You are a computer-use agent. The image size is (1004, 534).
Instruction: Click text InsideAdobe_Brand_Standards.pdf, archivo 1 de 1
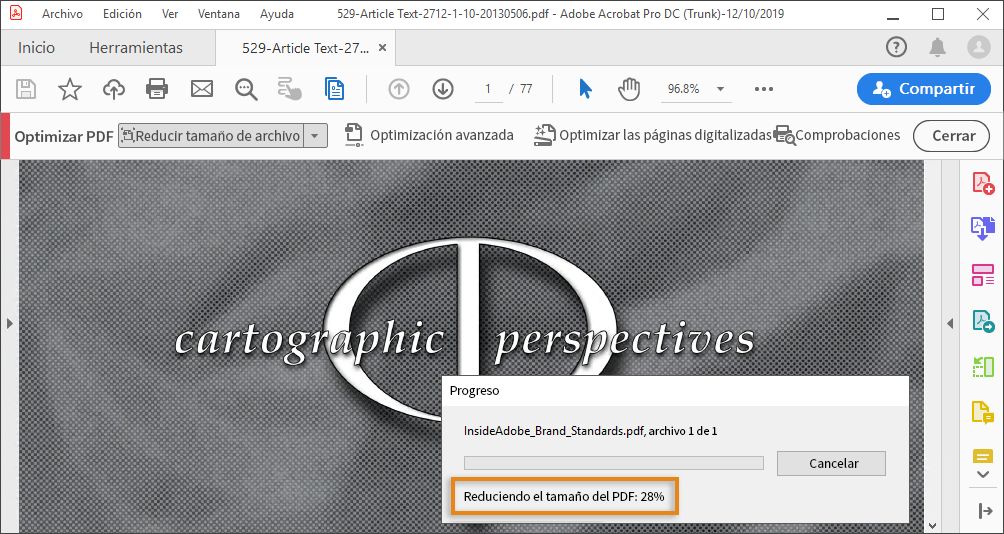[590, 431]
